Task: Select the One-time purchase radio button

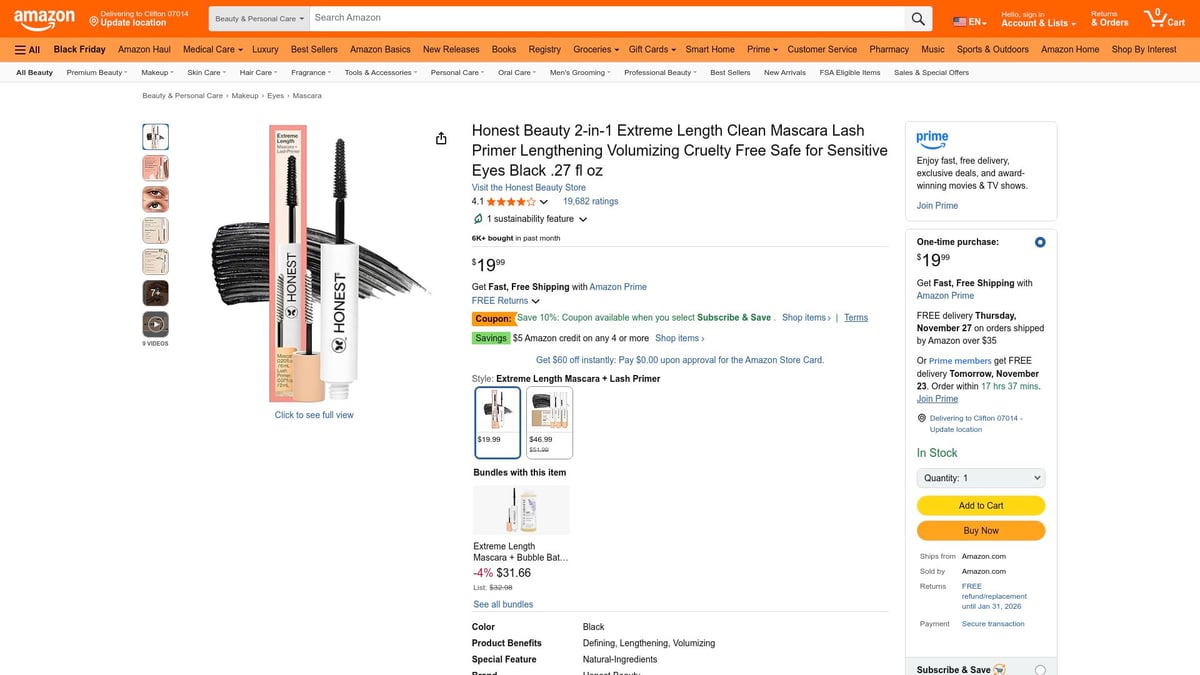Action: click(1039, 241)
